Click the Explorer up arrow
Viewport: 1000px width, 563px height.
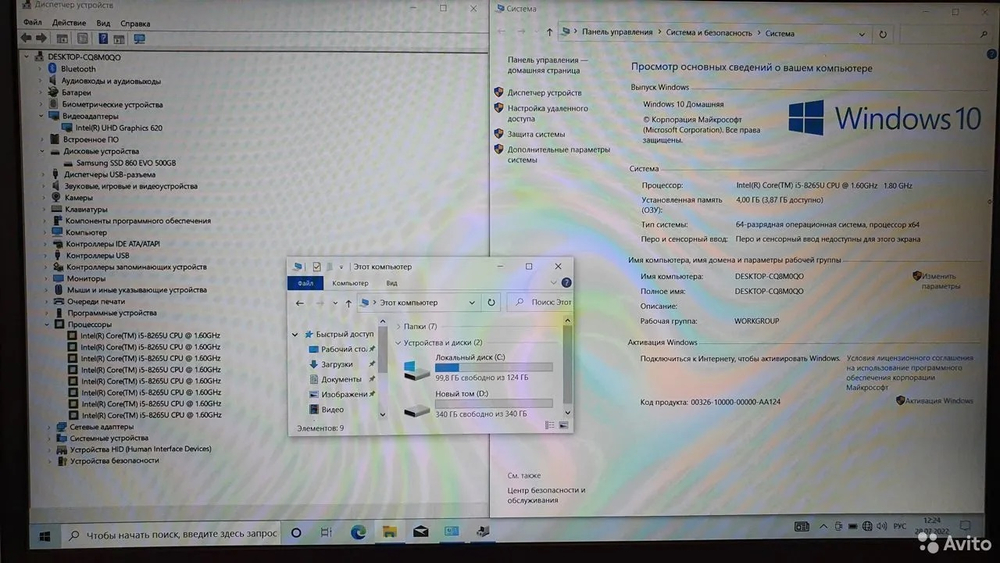coord(348,303)
